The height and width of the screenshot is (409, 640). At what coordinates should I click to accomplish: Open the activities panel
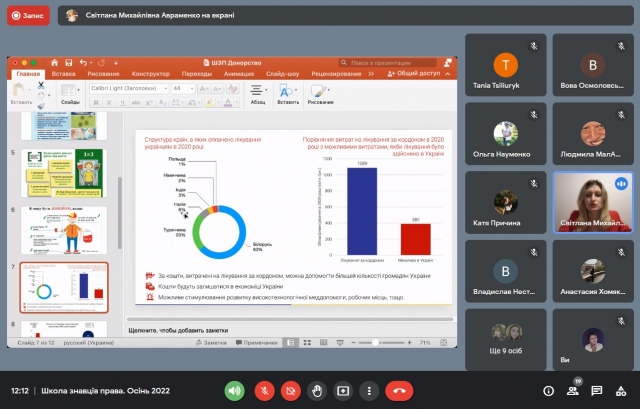[621, 391]
